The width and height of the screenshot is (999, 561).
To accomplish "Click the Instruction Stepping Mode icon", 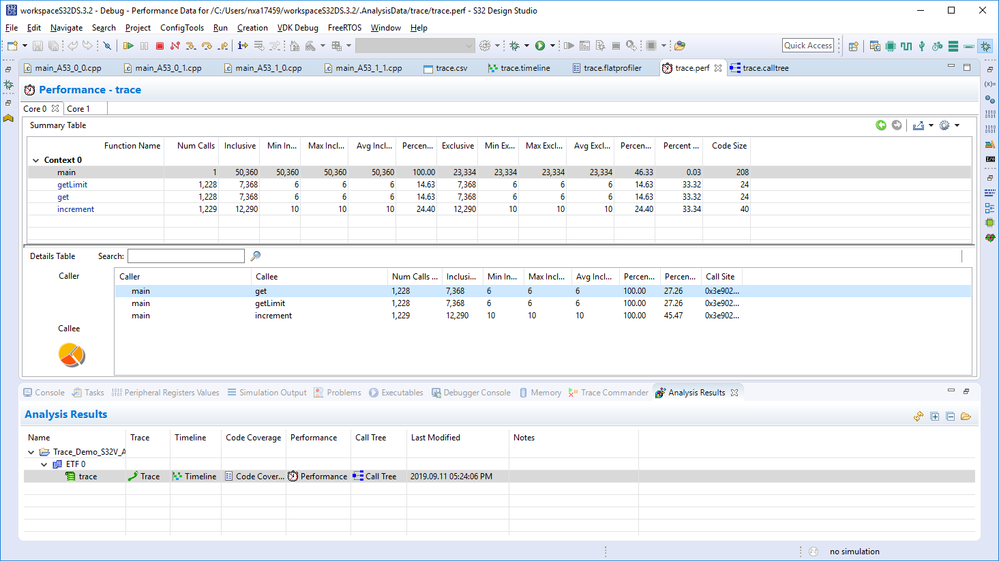I will pyautogui.click(x=243, y=46).
